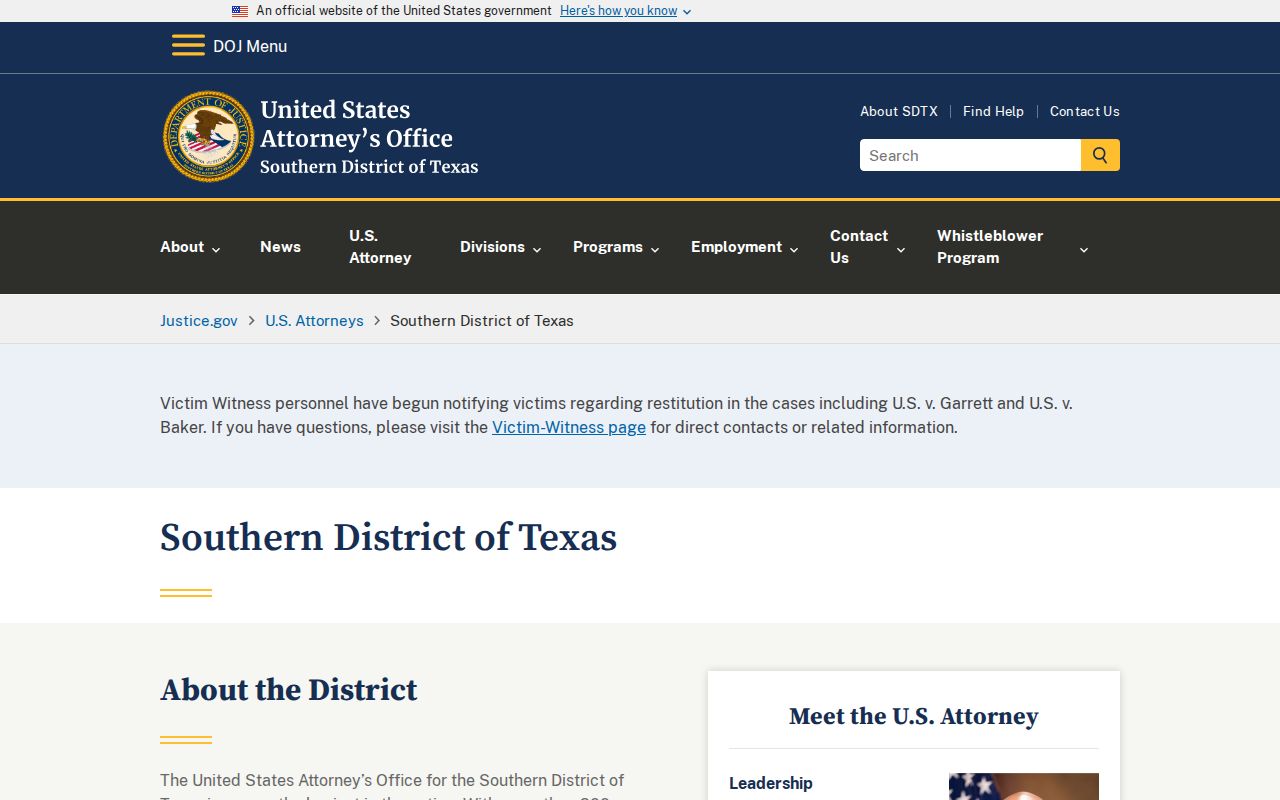Click the DOJ Menu text label
The width and height of the screenshot is (1280, 800).
250,46
